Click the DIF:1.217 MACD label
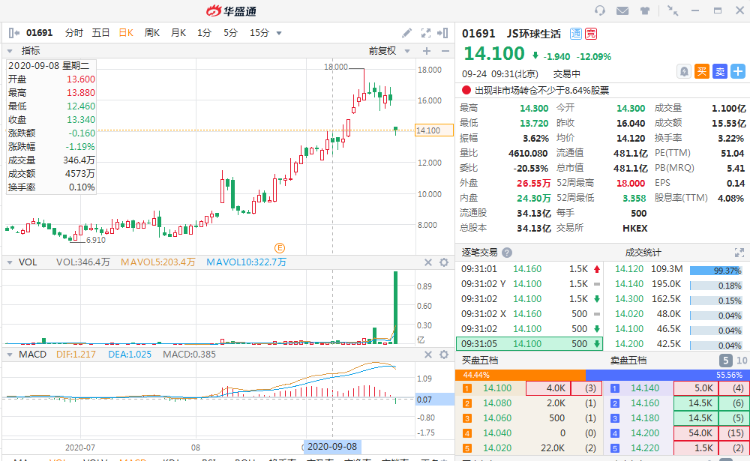The width and height of the screenshot is (750, 461). [76, 354]
